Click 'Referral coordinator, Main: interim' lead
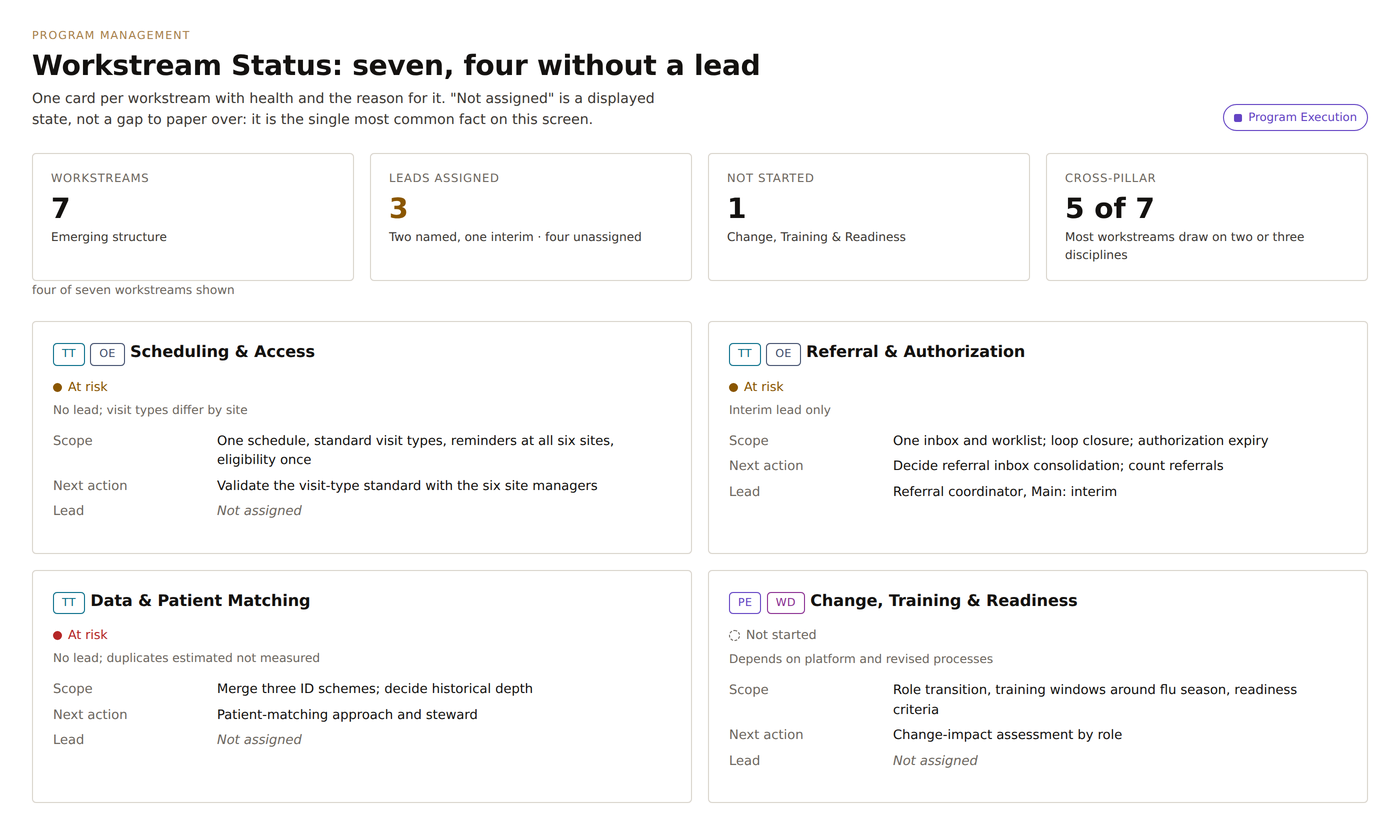The height and width of the screenshot is (832, 1400). pos(1005,492)
